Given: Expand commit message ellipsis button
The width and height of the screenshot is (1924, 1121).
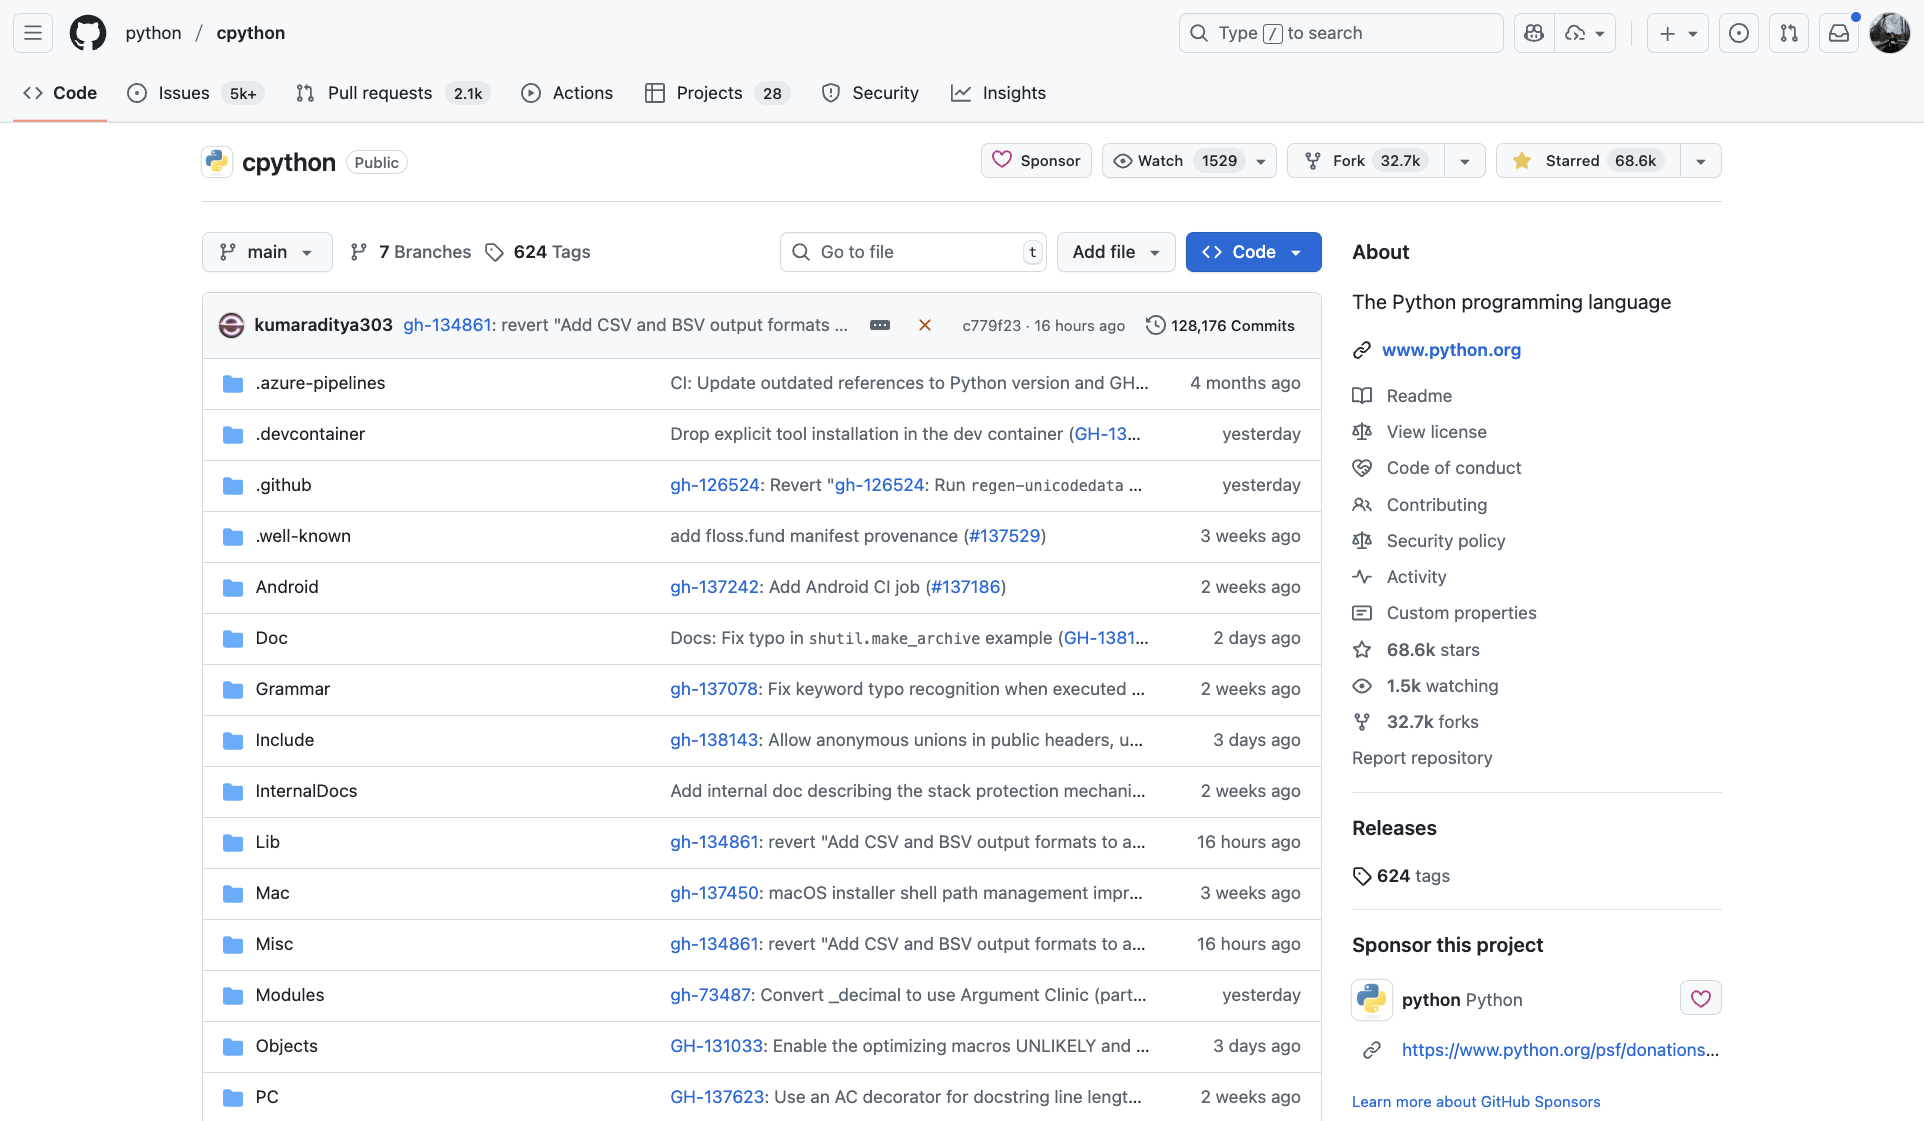Looking at the screenshot, I should (880, 325).
